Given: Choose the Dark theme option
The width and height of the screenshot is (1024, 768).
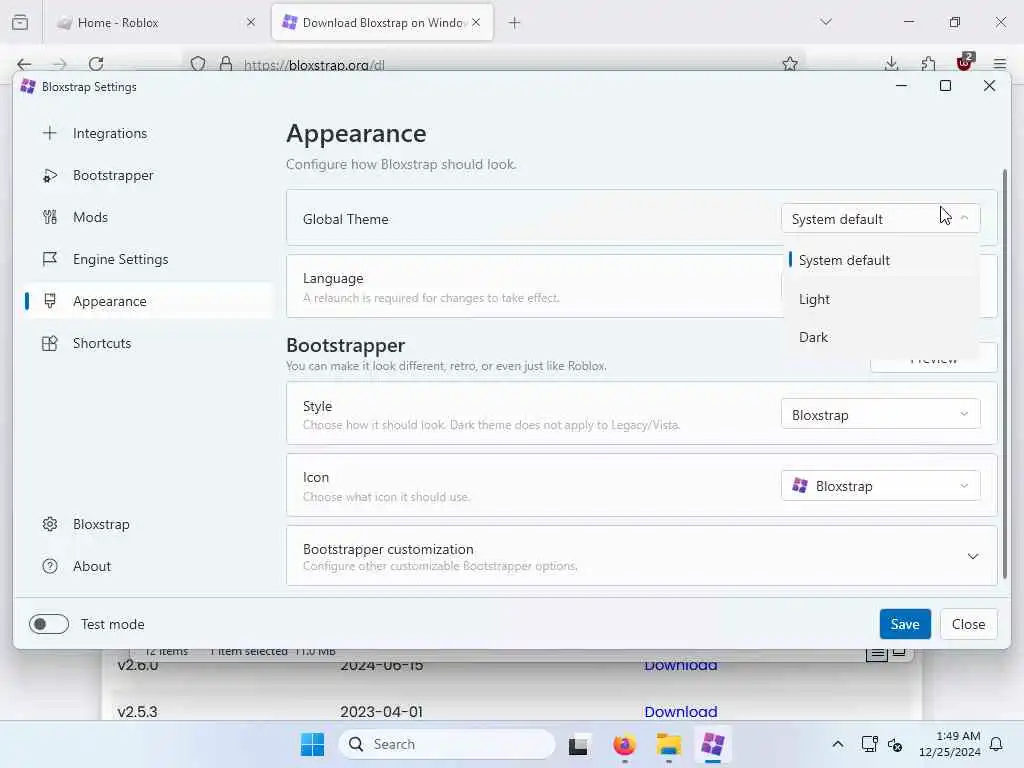Looking at the screenshot, I should [882, 337].
